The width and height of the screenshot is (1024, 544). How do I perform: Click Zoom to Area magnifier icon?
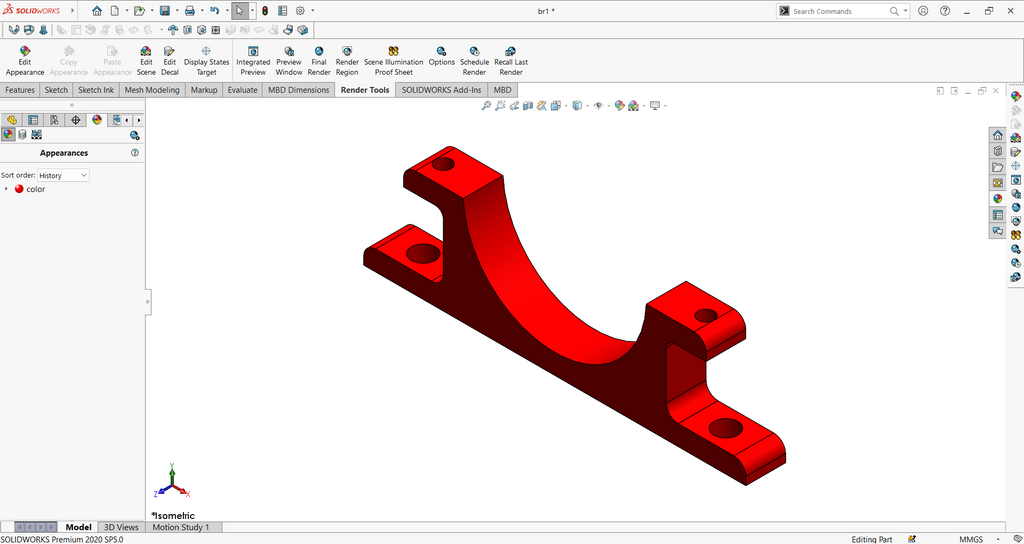pyautogui.click(x=500, y=105)
